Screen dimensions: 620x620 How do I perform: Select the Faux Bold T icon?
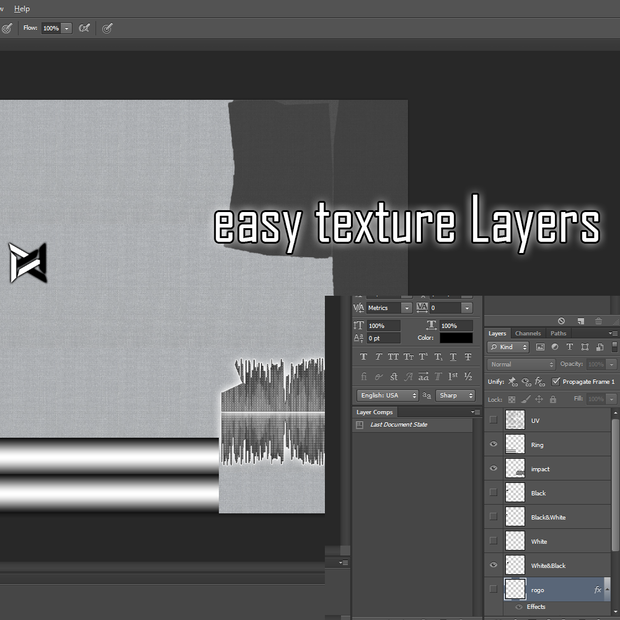pos(363,357)
